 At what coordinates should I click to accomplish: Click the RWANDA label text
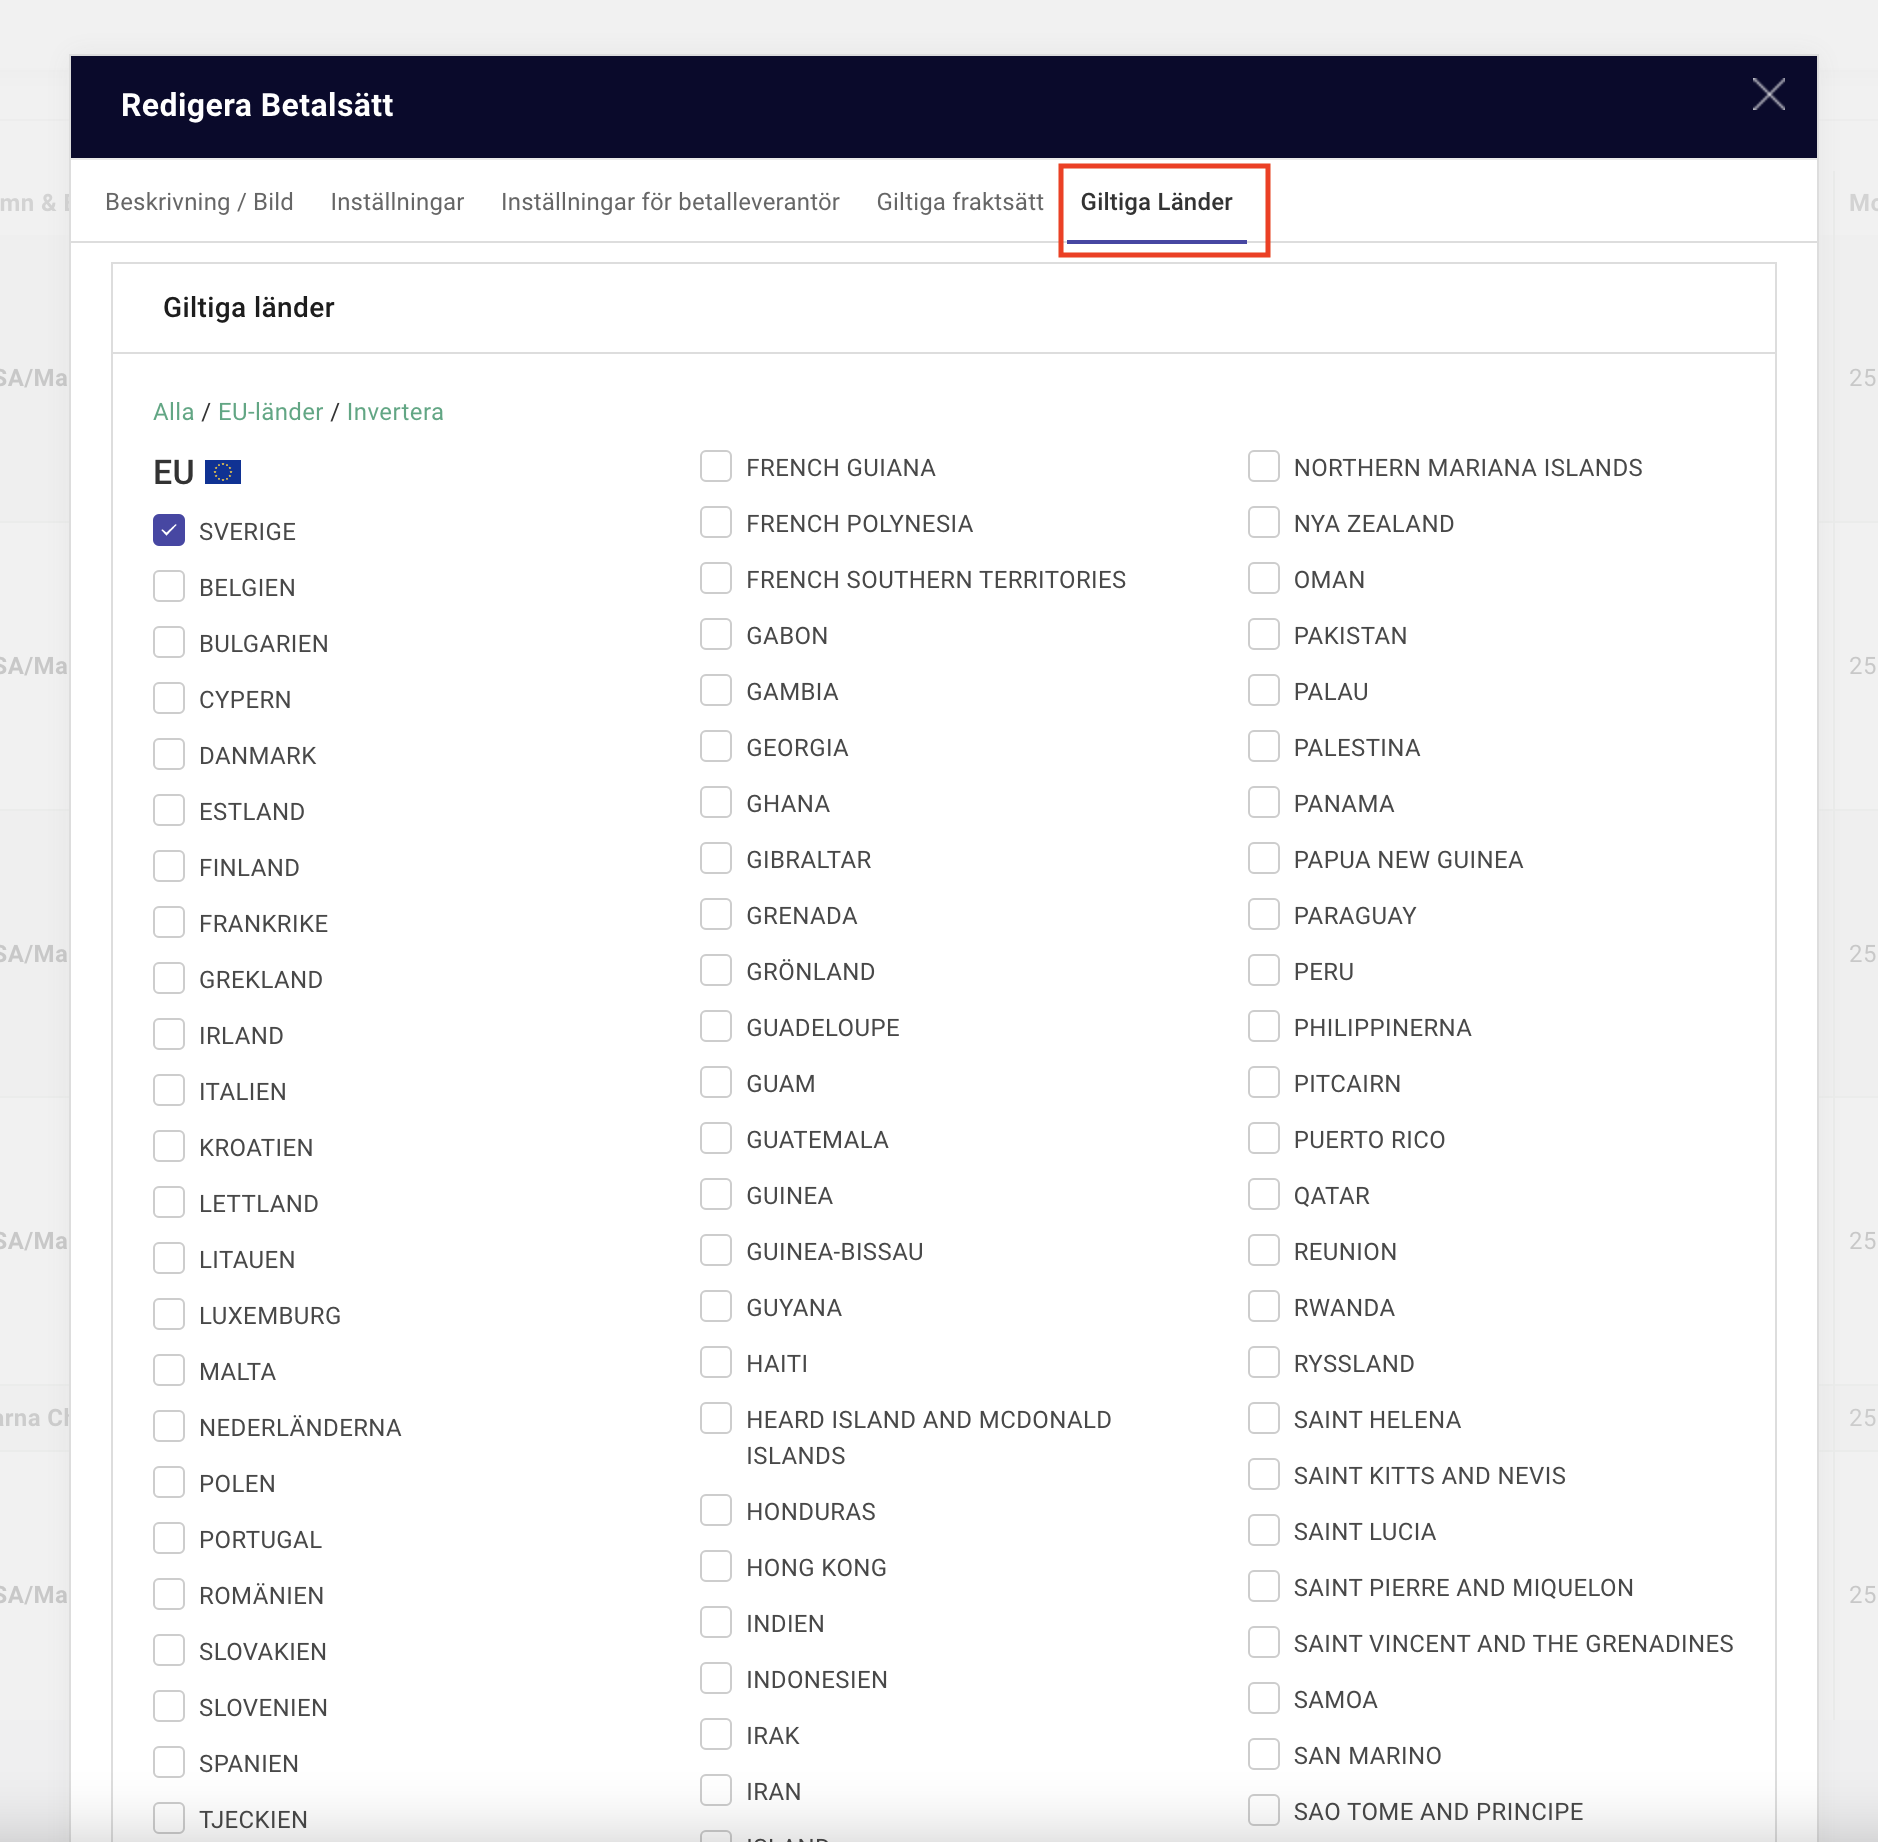point(1344,1308)
